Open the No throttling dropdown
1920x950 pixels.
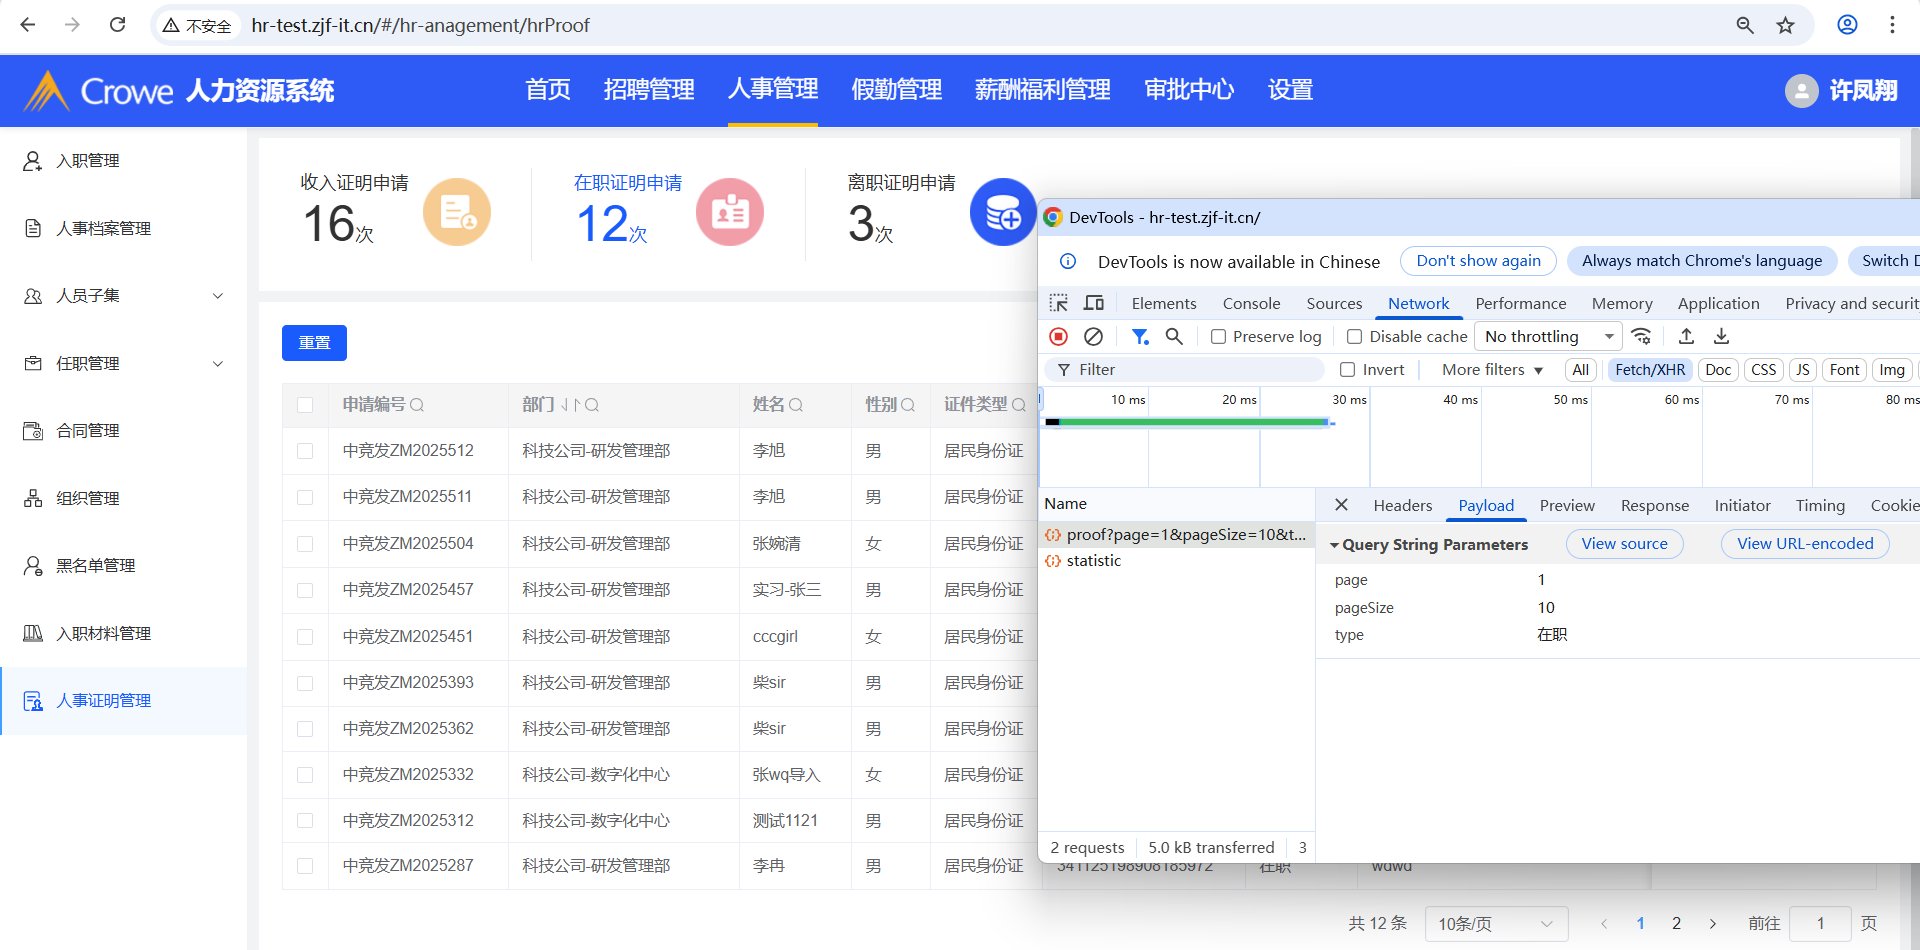pos(1548,337)
